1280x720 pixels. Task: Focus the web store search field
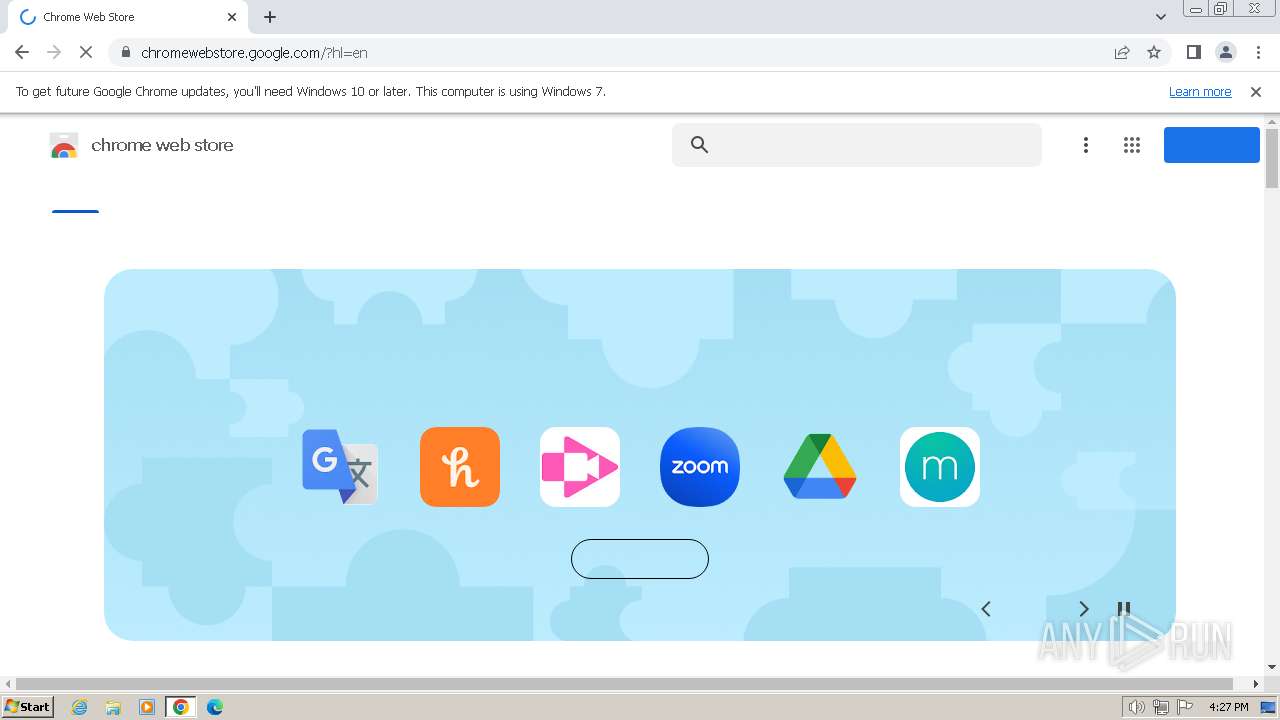(857, 145)
